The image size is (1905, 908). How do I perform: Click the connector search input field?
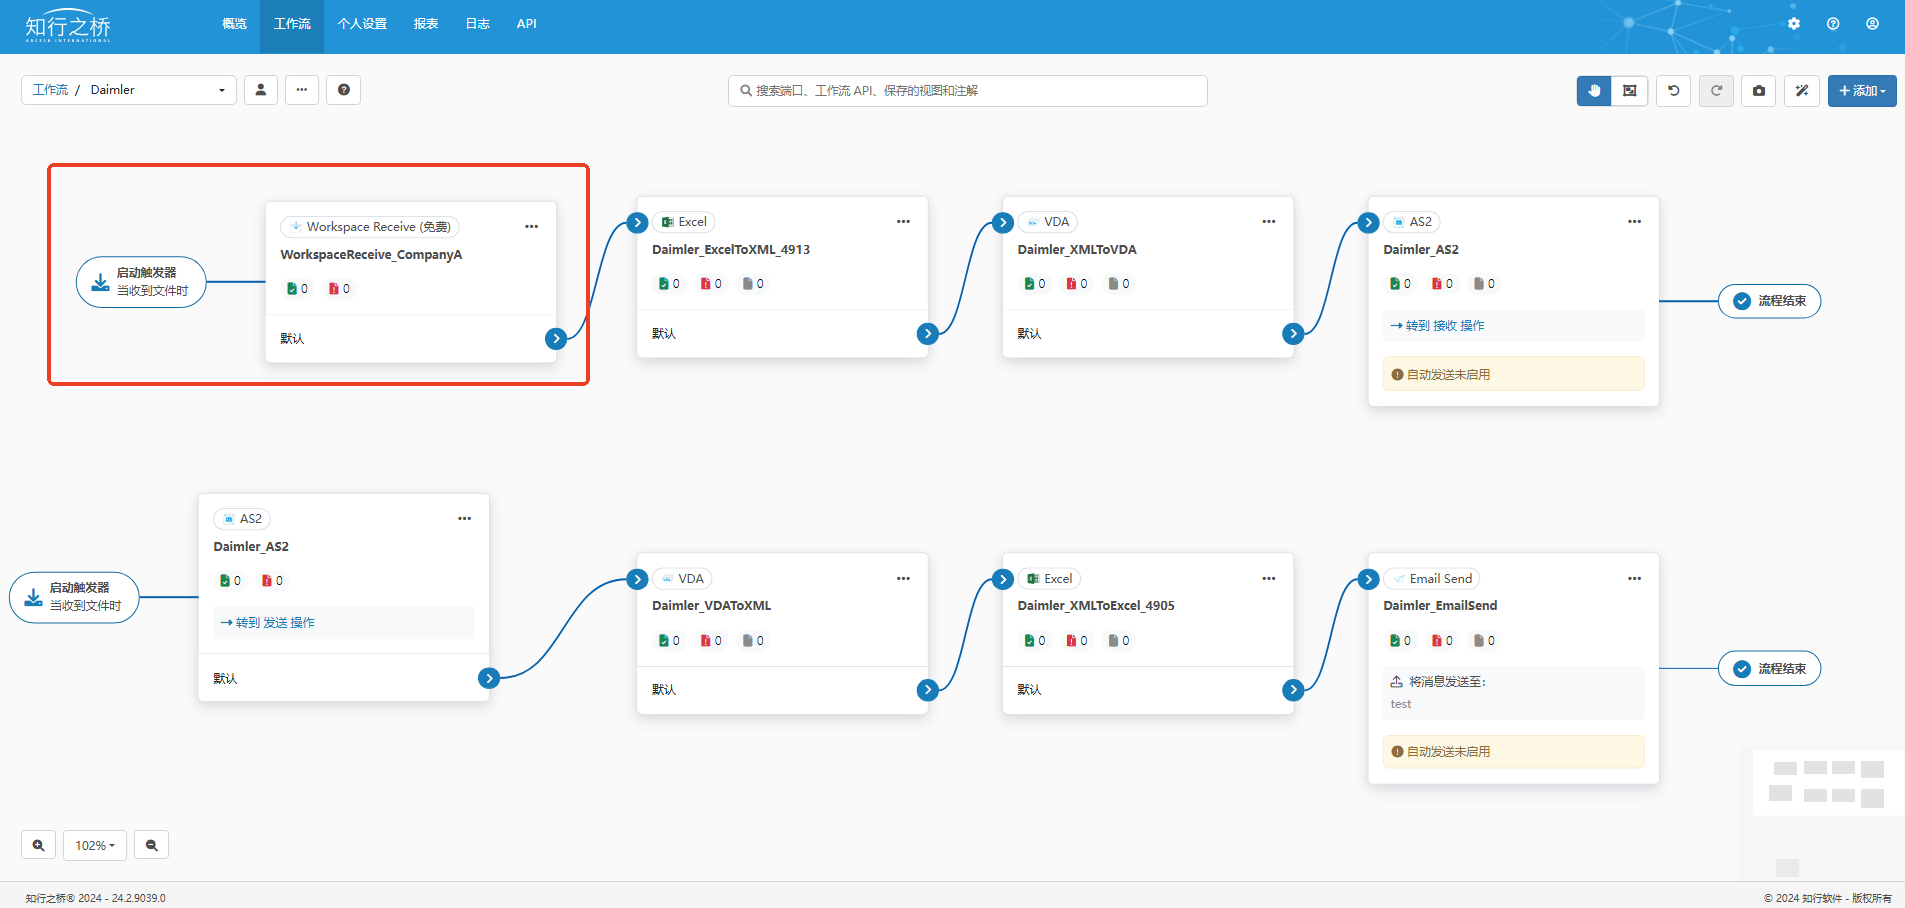pyautogui.click(x=967, y=91)
